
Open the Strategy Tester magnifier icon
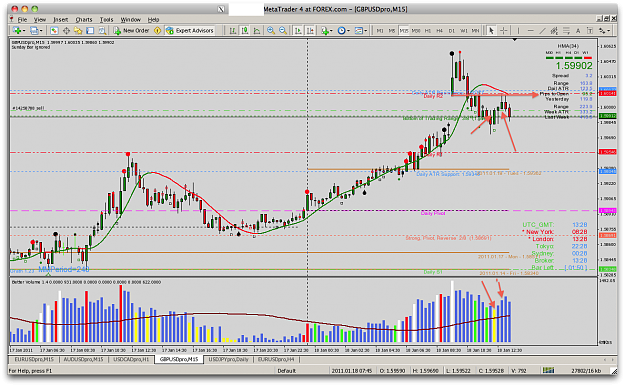102,31
